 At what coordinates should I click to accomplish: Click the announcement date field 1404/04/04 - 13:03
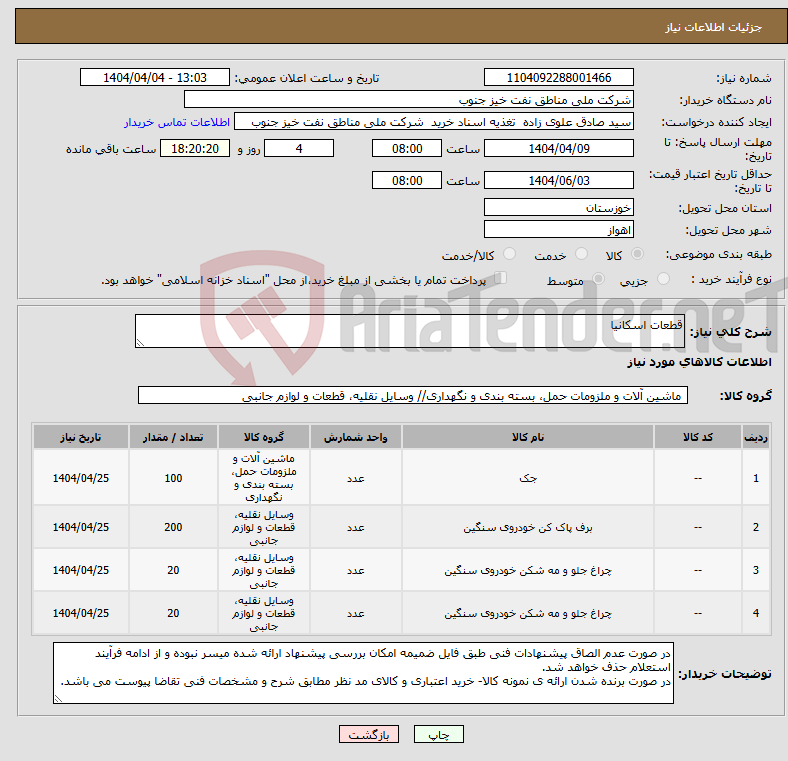click(x=155, y=77)
